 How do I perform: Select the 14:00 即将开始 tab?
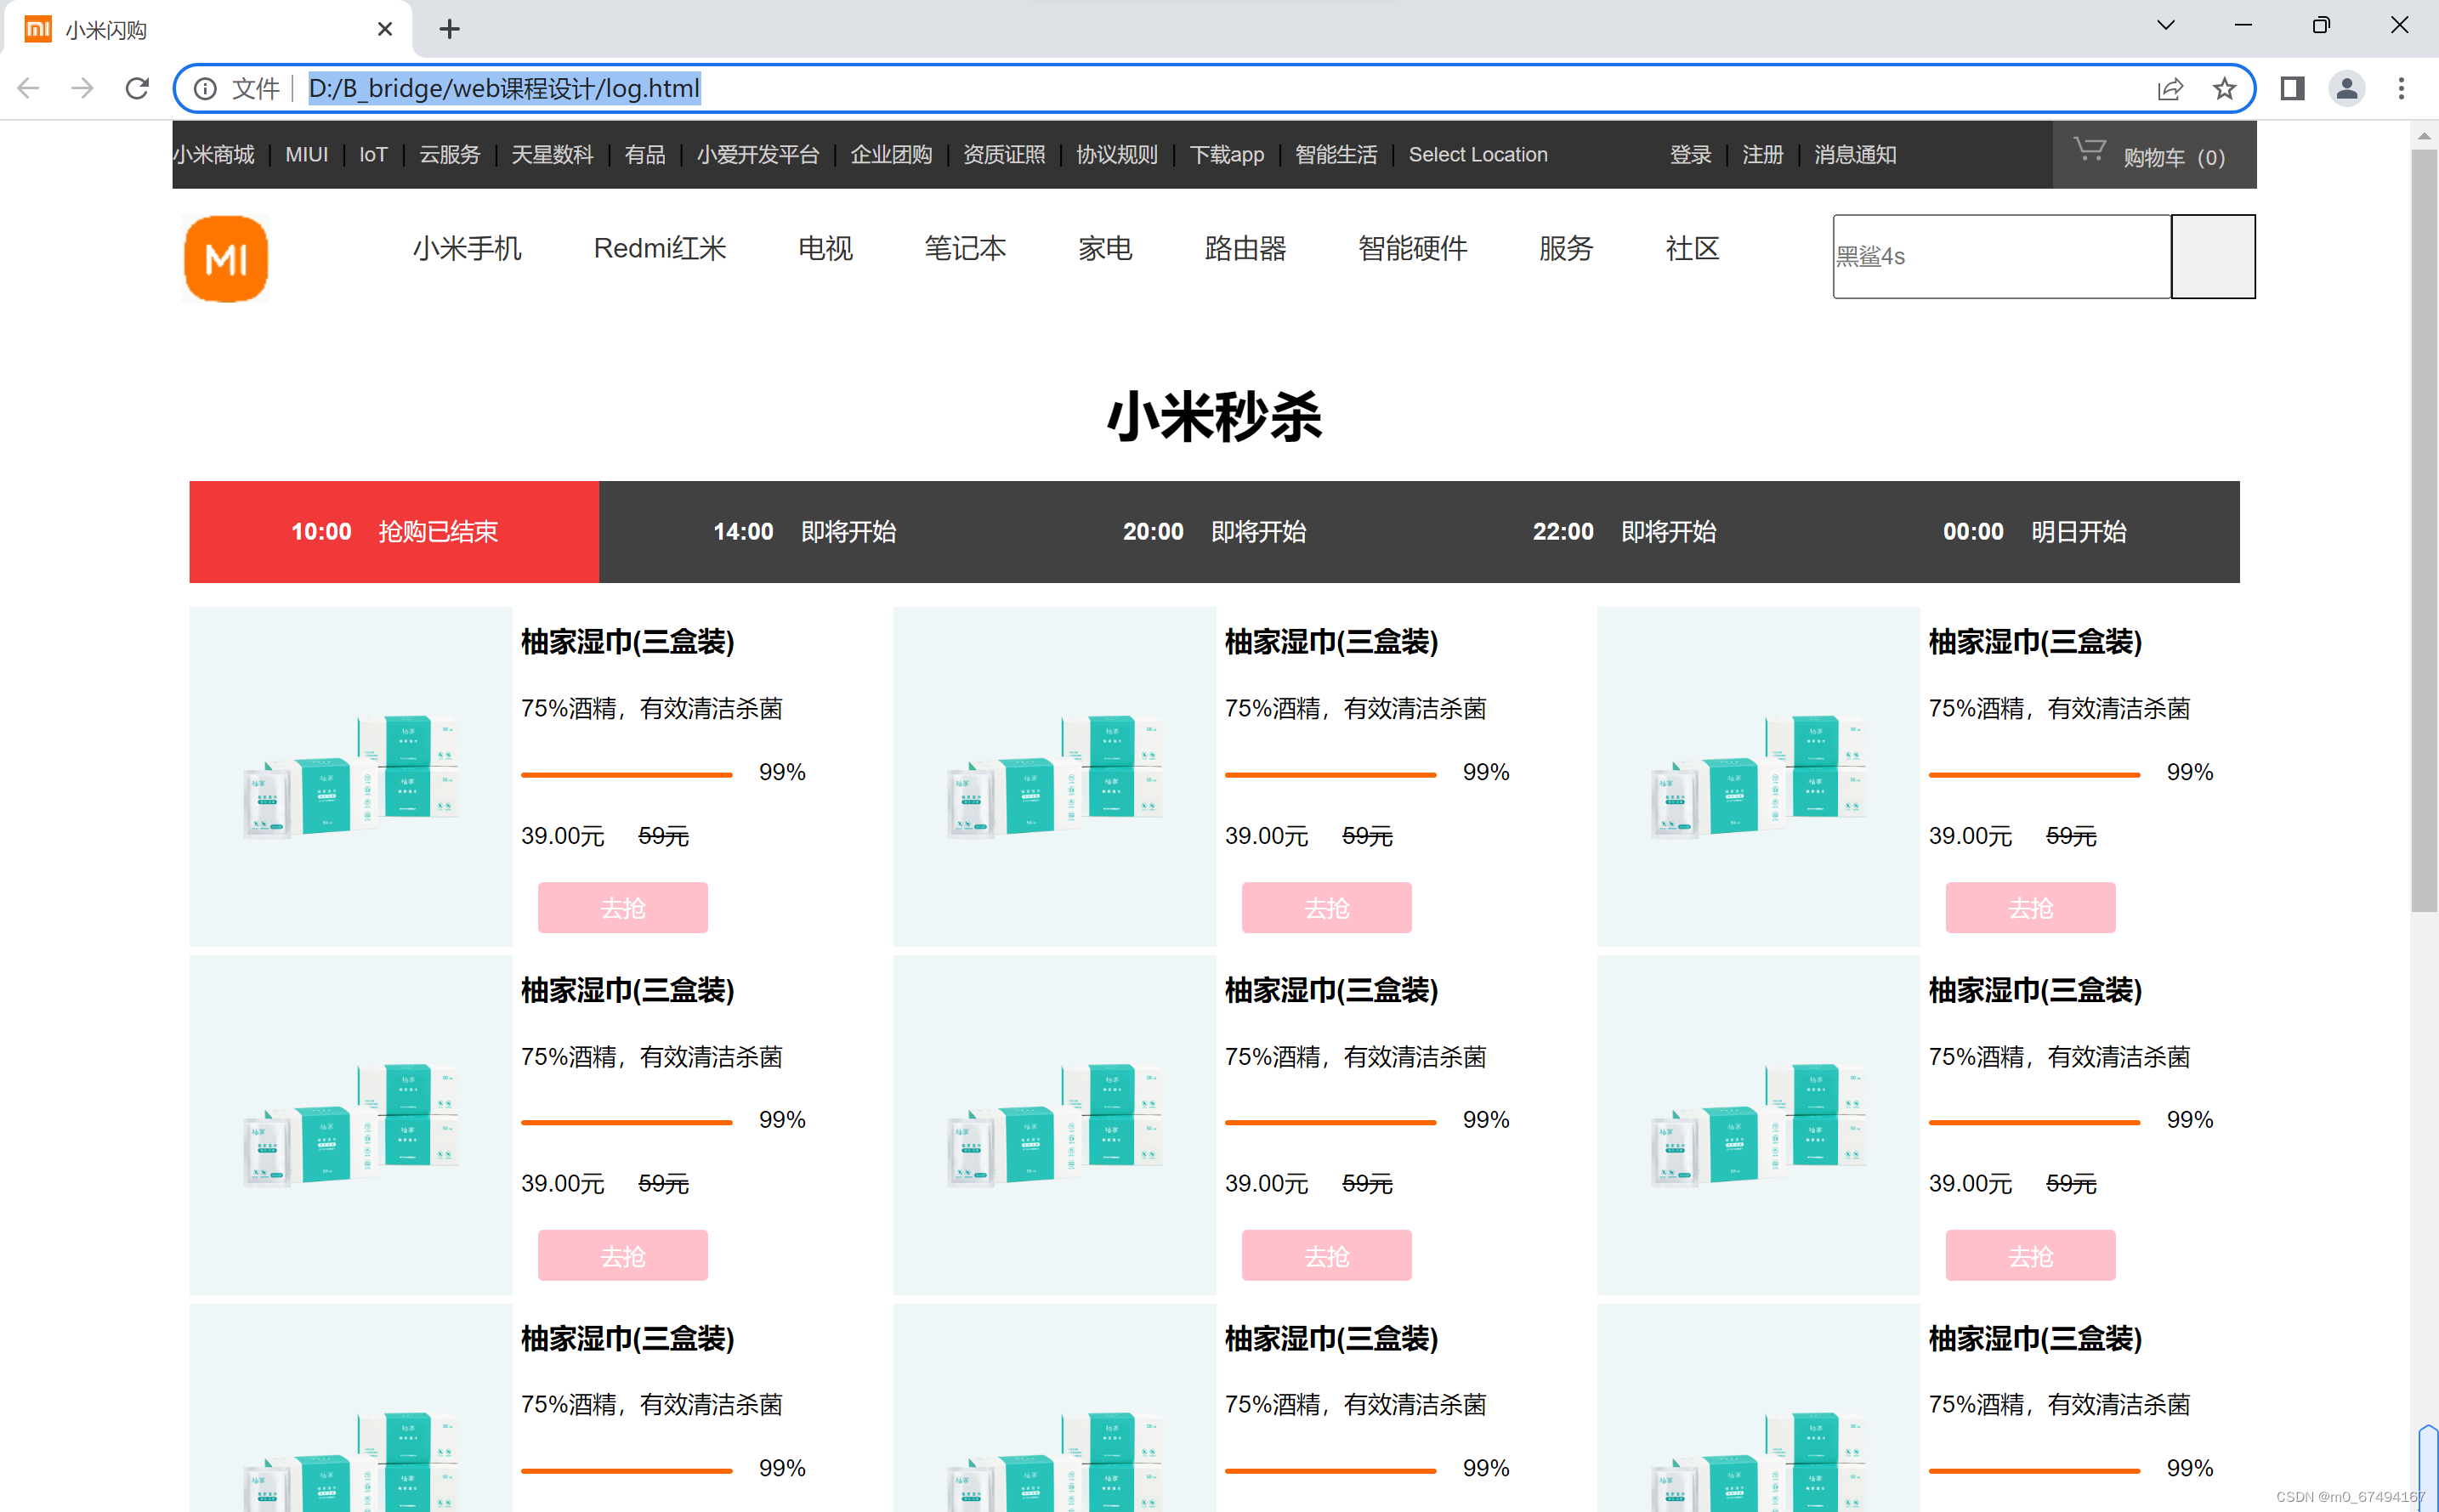[x=804, y=532]
